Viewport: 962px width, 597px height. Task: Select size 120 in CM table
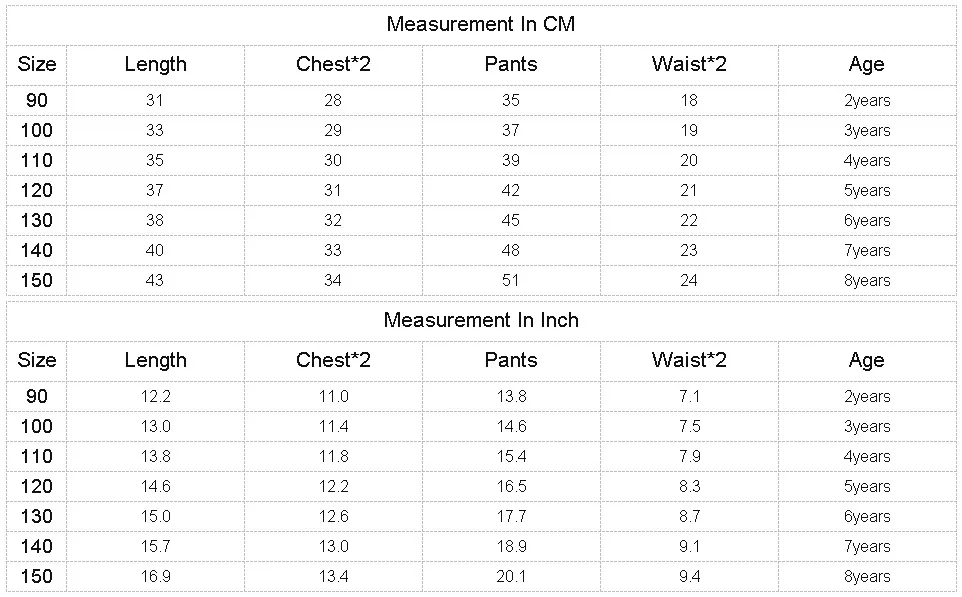[36, 190]
